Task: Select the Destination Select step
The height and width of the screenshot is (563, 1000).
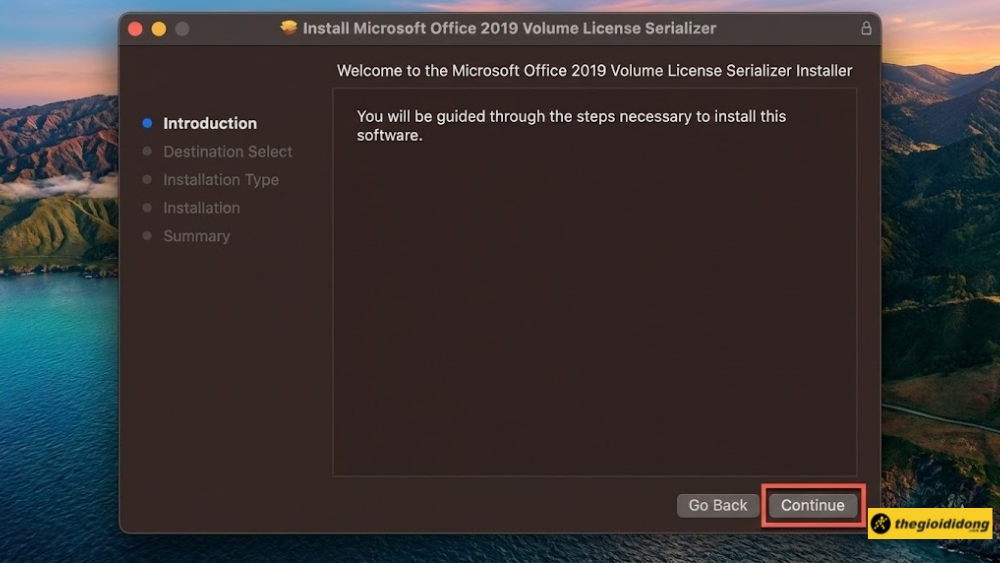Action: point(228,152)
